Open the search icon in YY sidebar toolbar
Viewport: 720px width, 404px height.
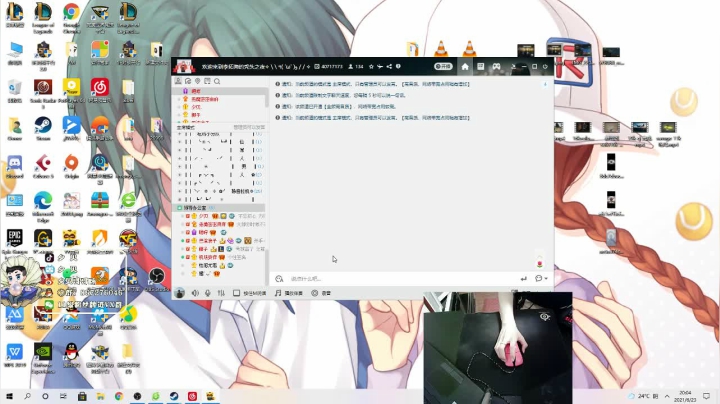217,81
